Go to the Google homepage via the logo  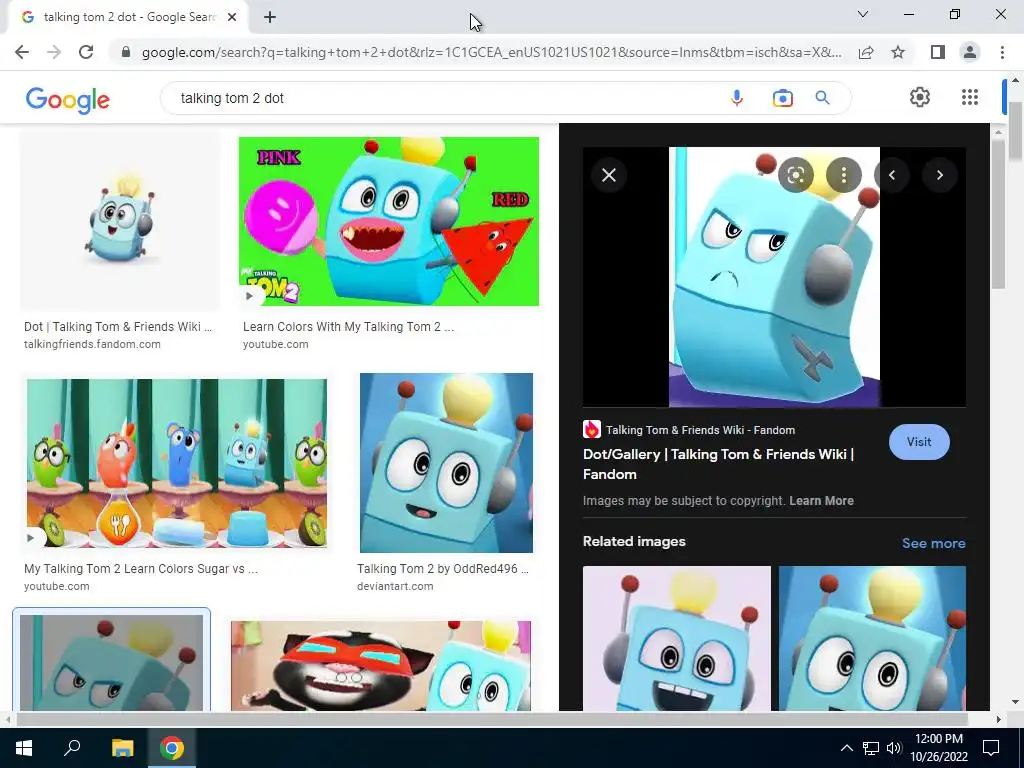(x=68, y=100)
